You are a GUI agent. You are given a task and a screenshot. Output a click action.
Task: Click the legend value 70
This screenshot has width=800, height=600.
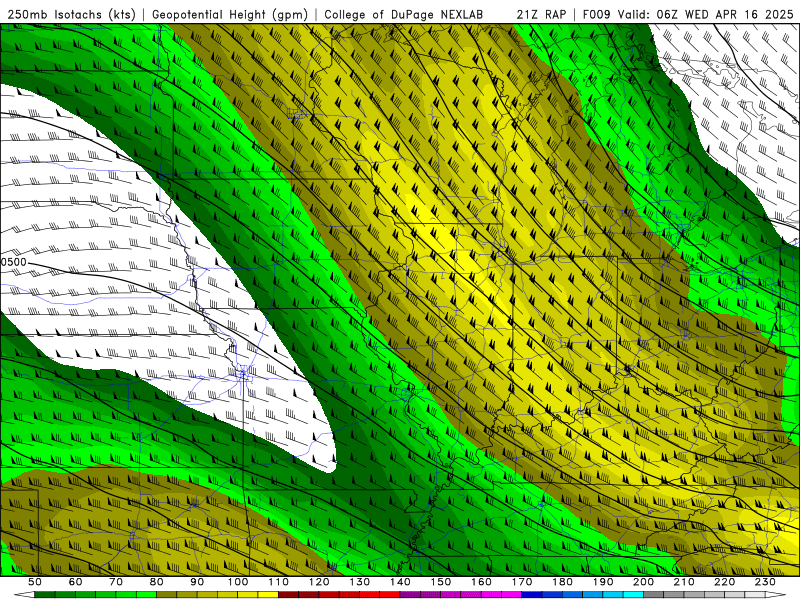point(116,582)
